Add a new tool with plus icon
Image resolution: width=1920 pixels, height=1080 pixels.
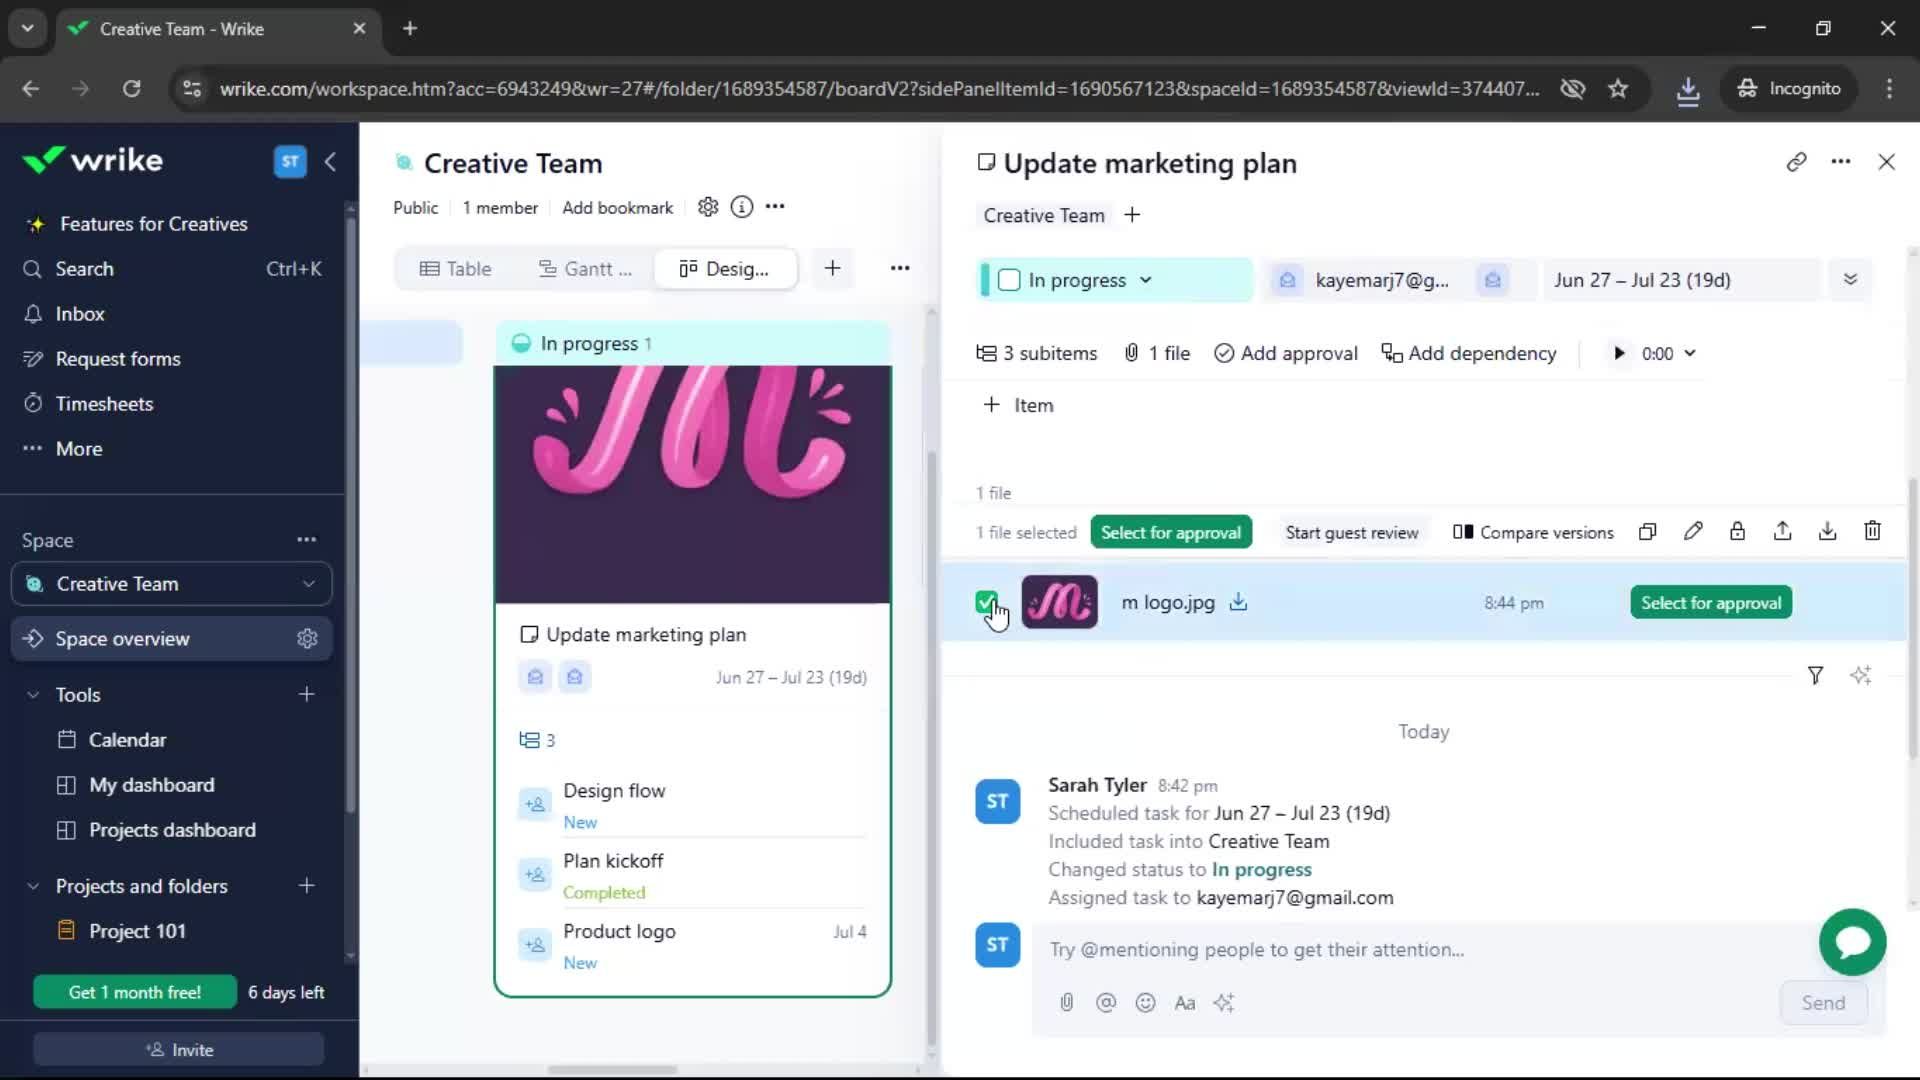click(306, 695)
